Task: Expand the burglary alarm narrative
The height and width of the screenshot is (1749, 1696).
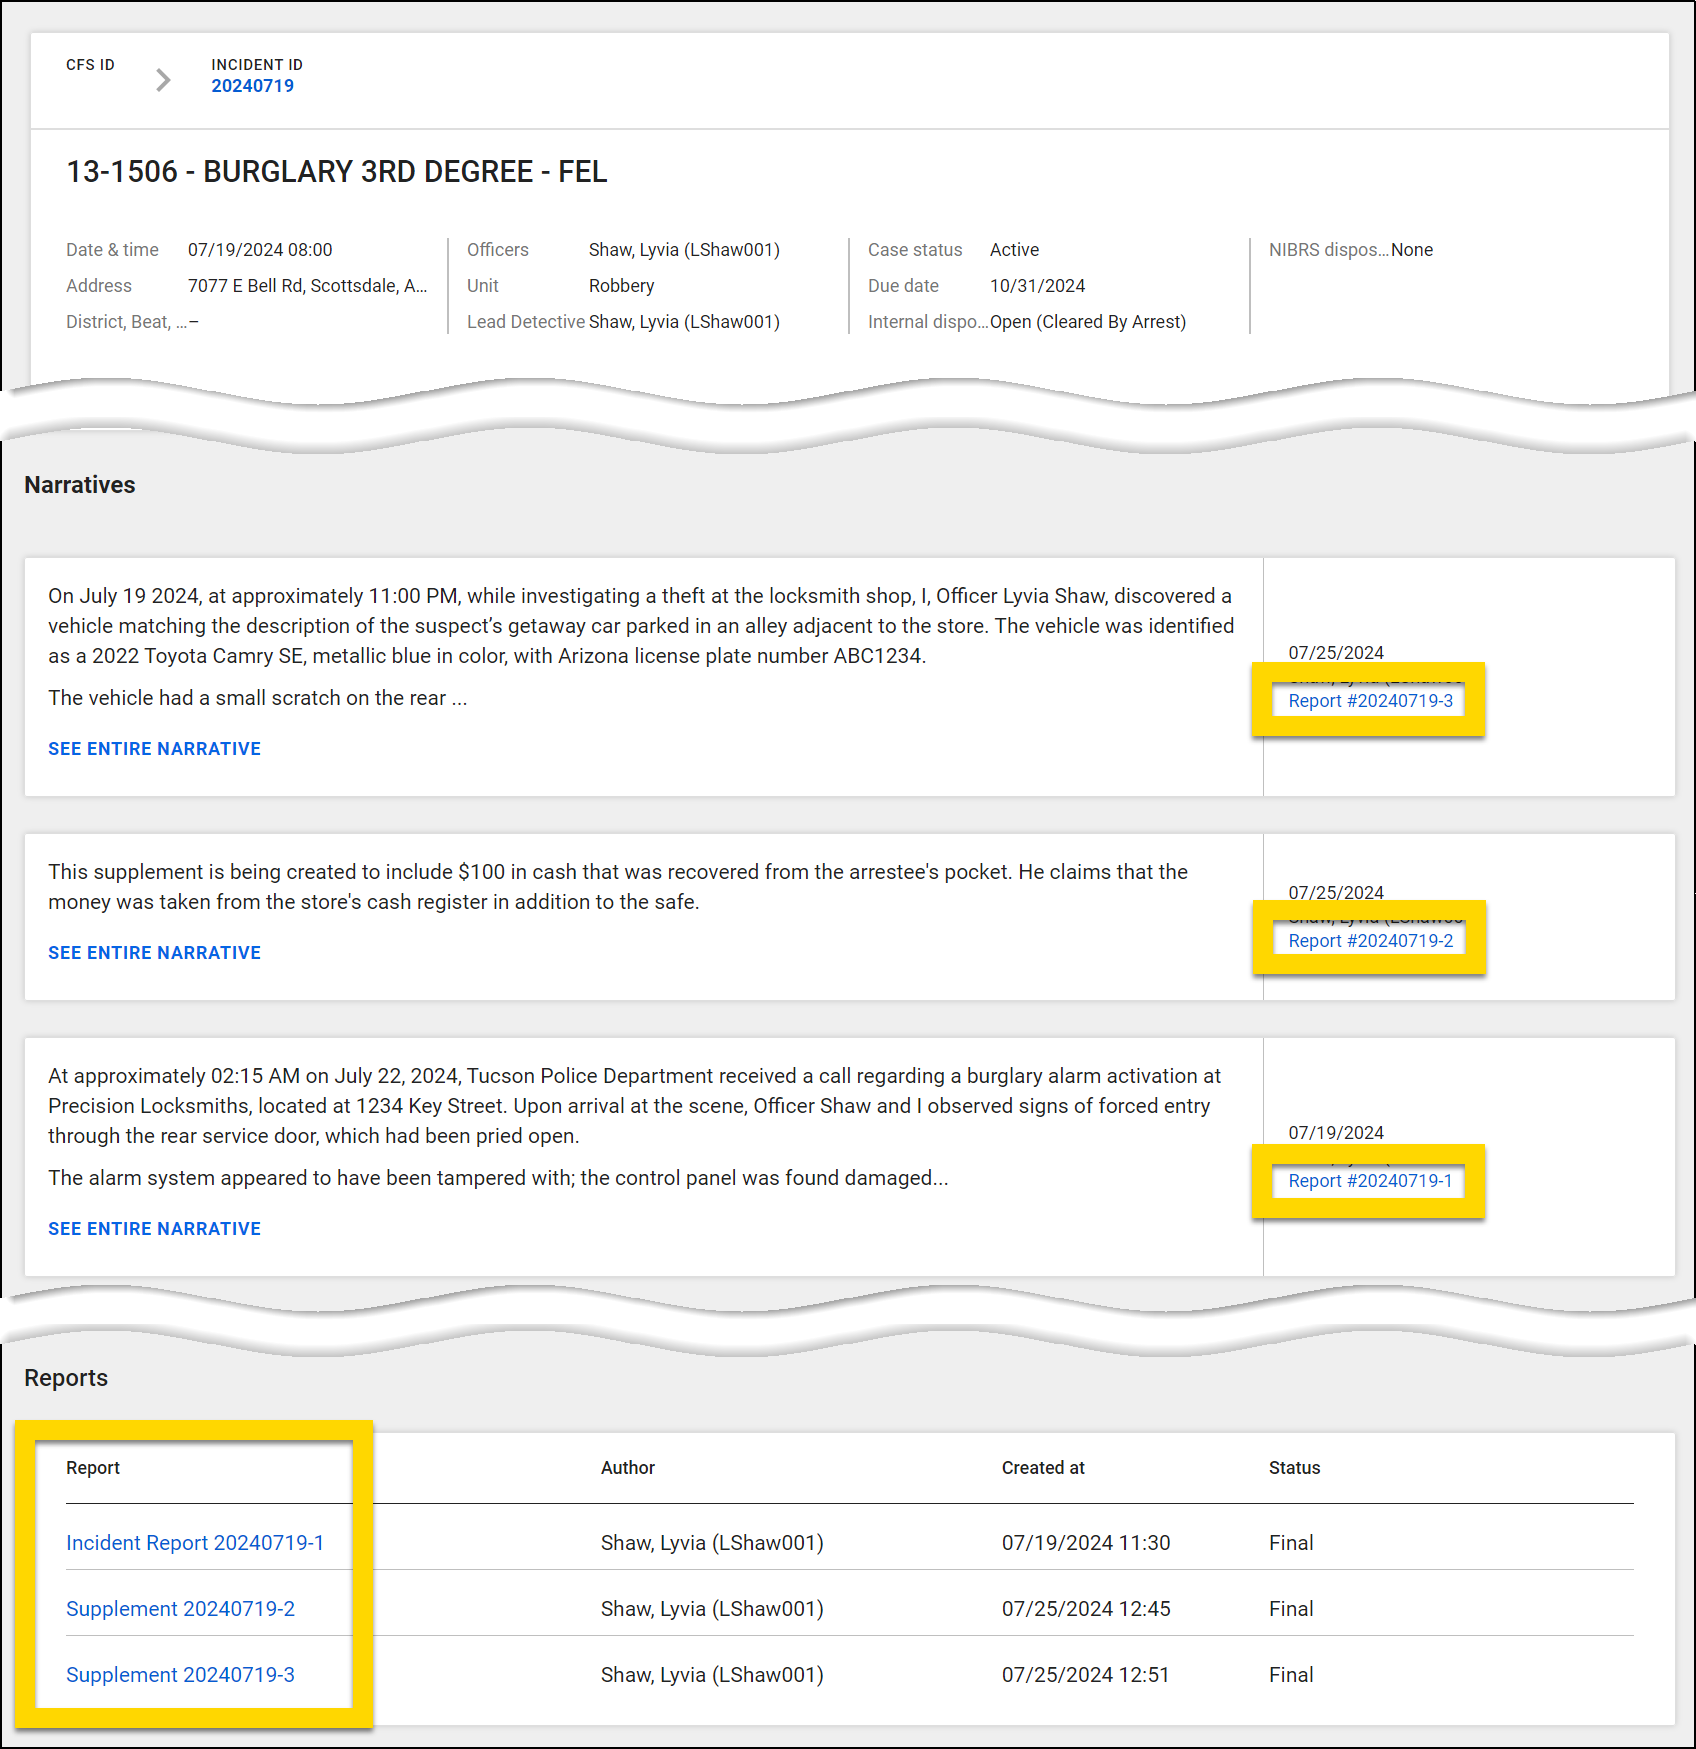Action: coord(154,1228)
